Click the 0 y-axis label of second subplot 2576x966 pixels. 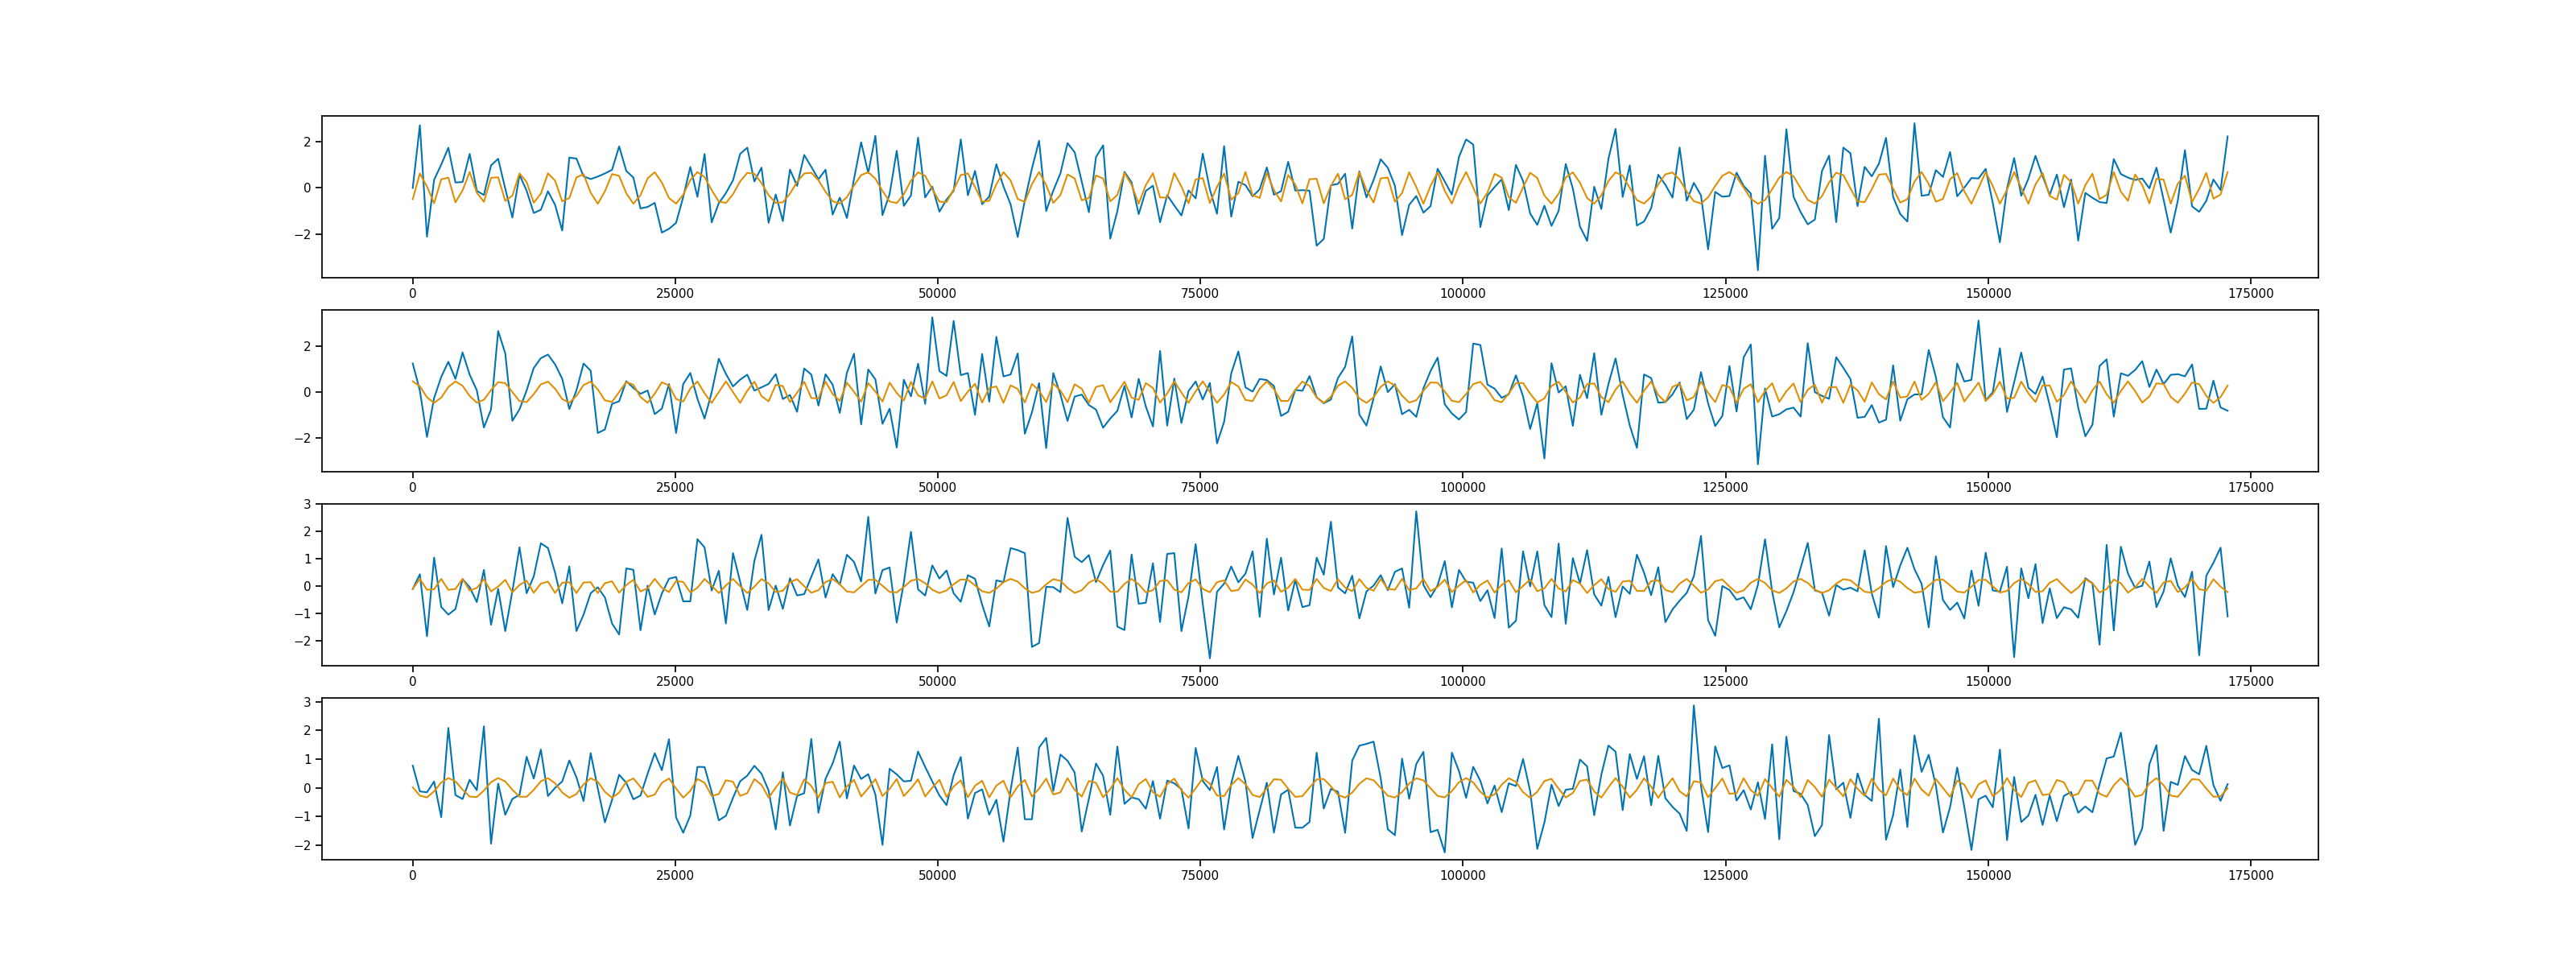point(307,393)
